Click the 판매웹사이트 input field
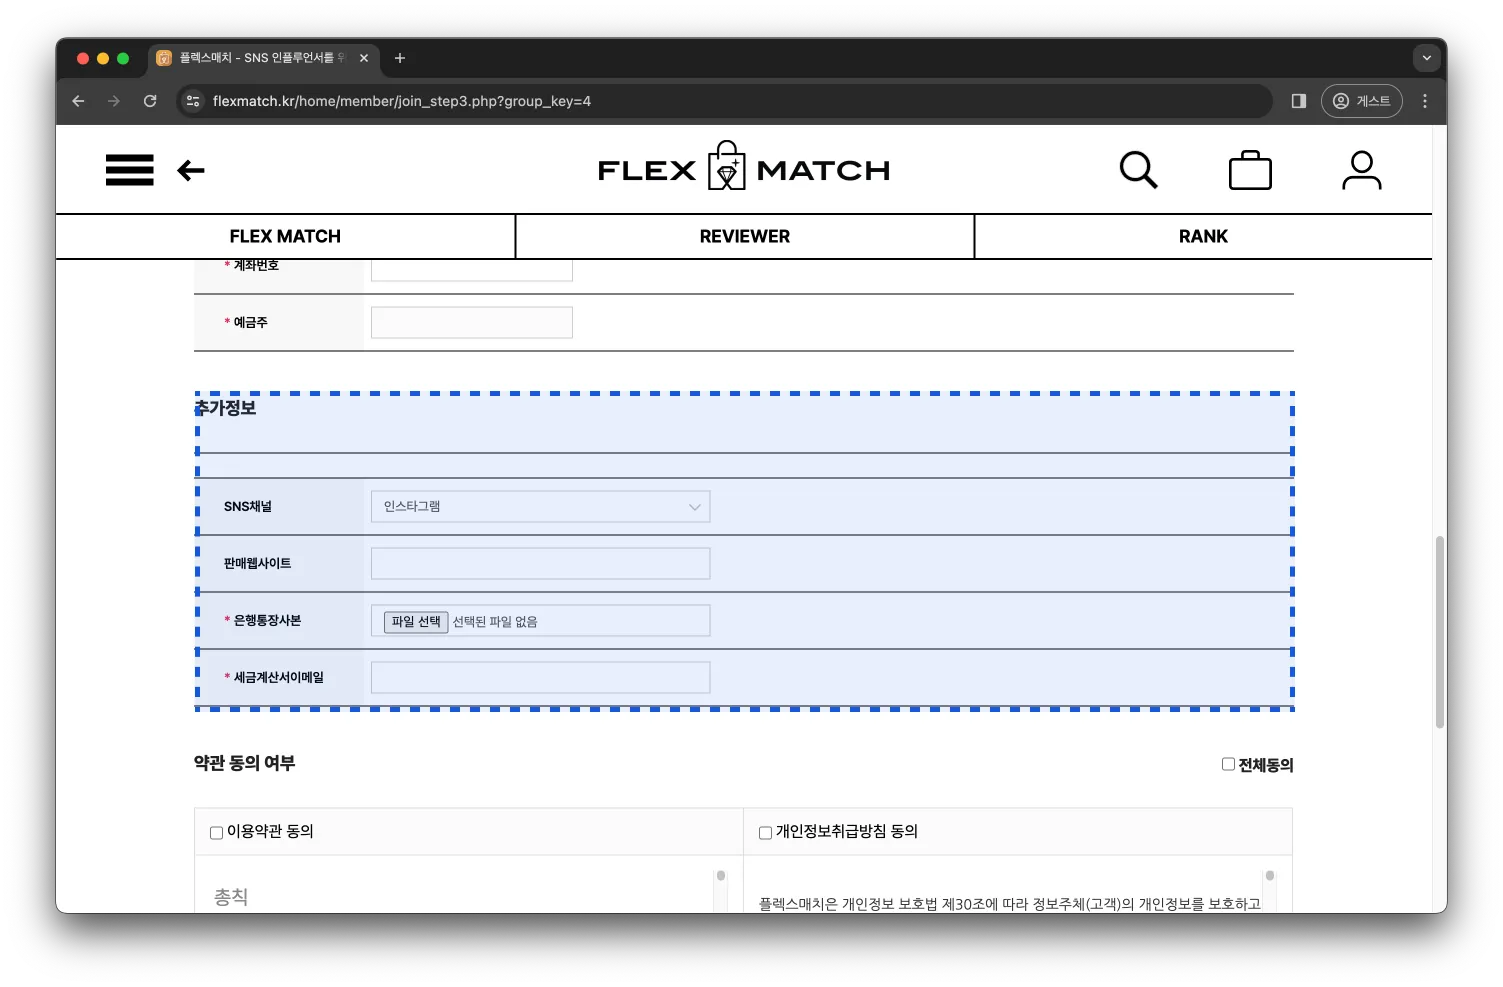The height and width of the screenshot is (987, 1503). pyautogui.click(x=541, y=564)
